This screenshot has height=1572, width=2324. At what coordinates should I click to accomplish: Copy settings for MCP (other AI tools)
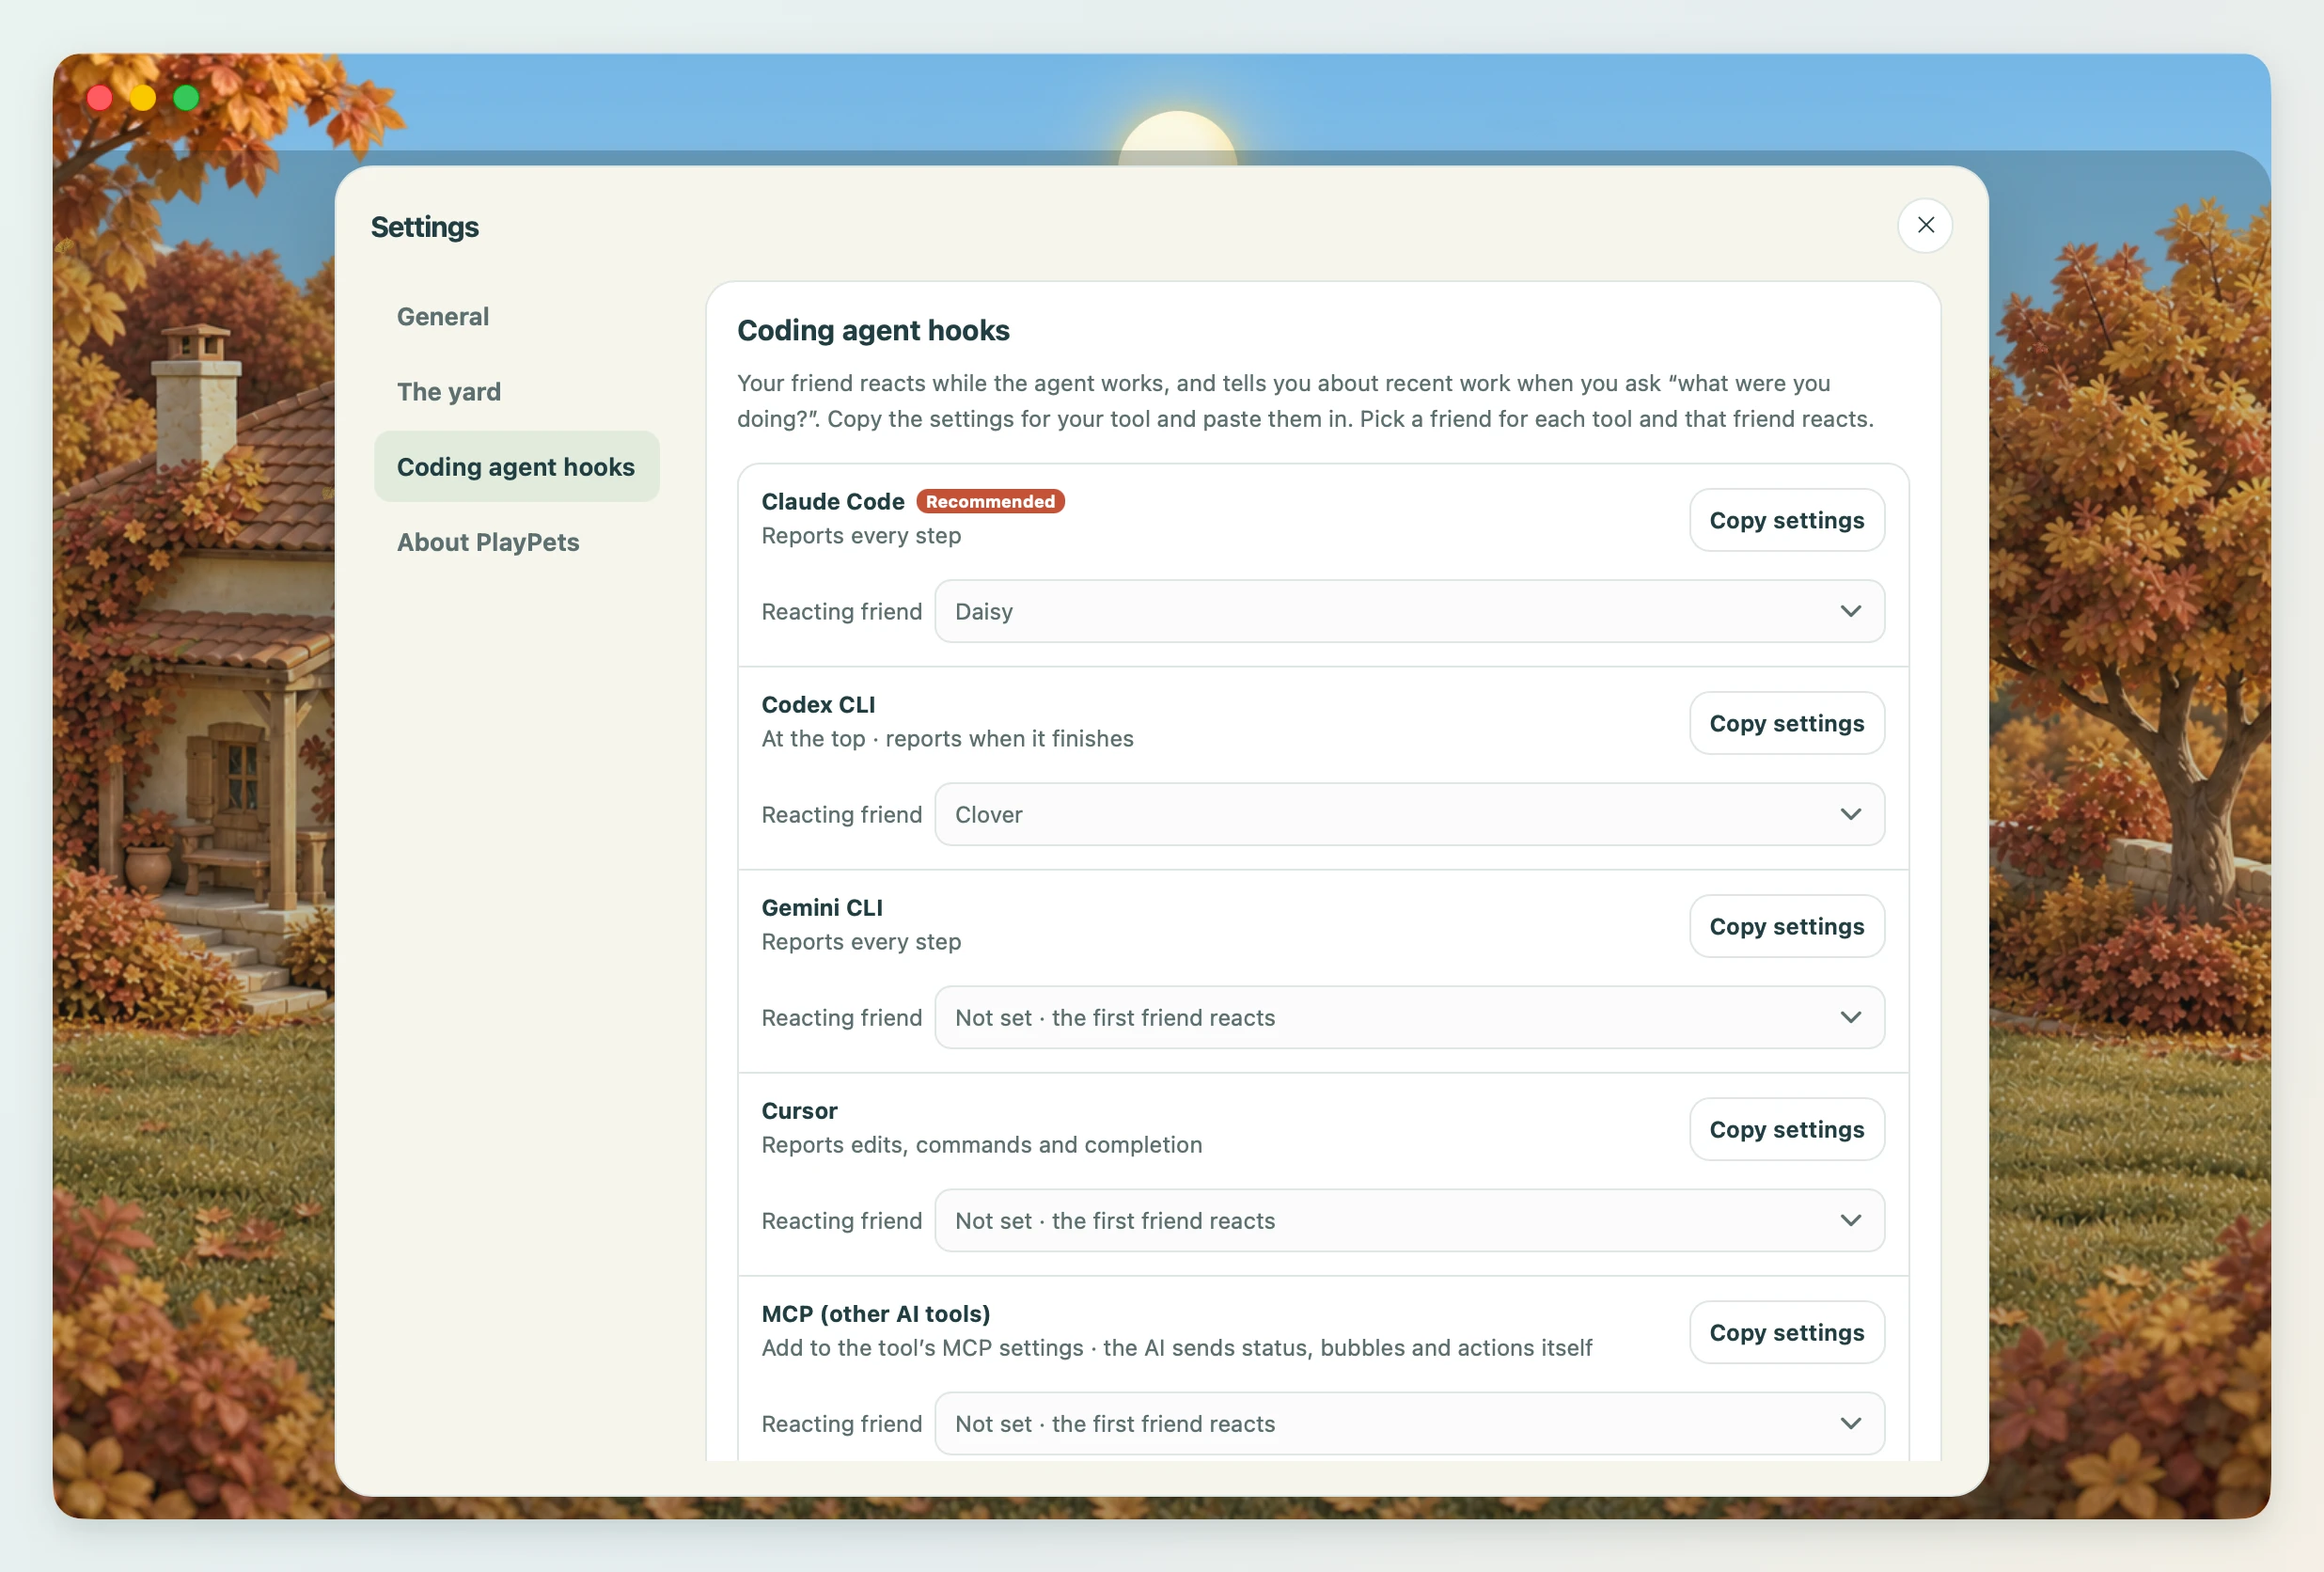tap(1786, 1332)
